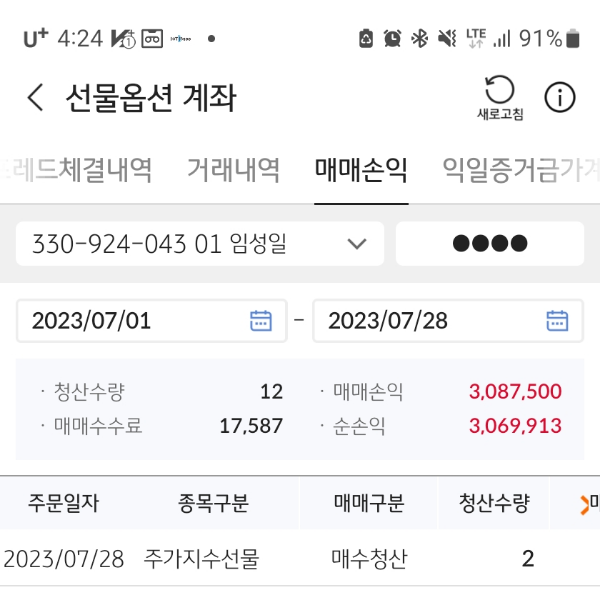
Task: Tap the back arrow icon
Action: (x=36, y=98)
